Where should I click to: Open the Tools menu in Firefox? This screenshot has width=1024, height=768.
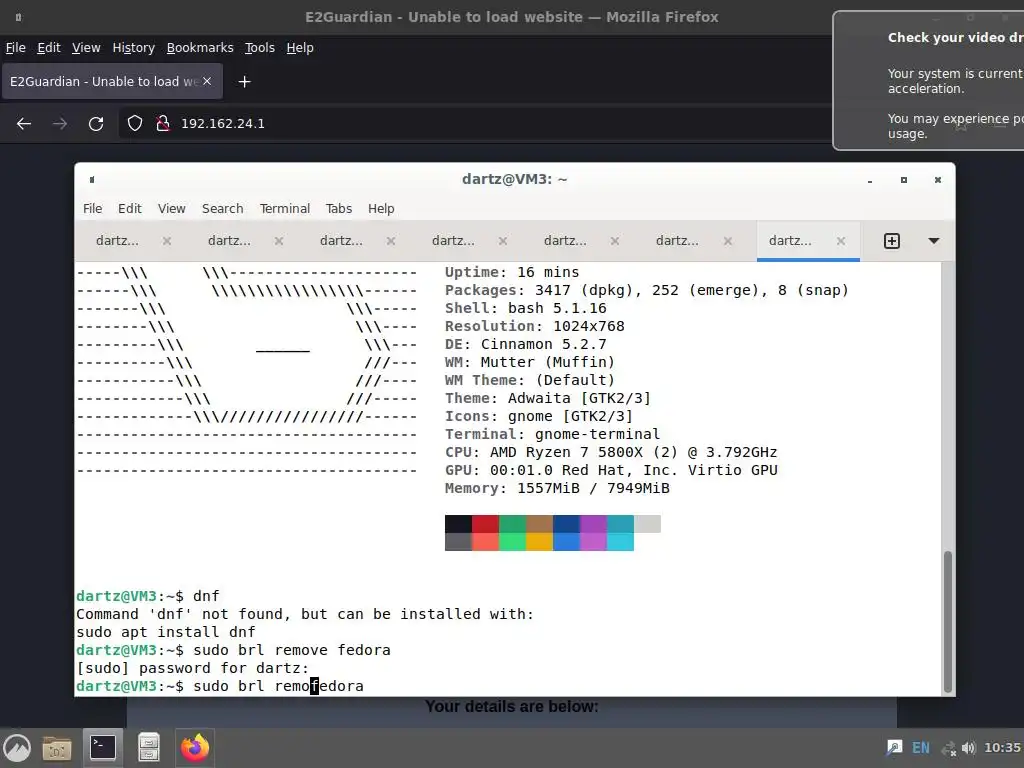260,48
